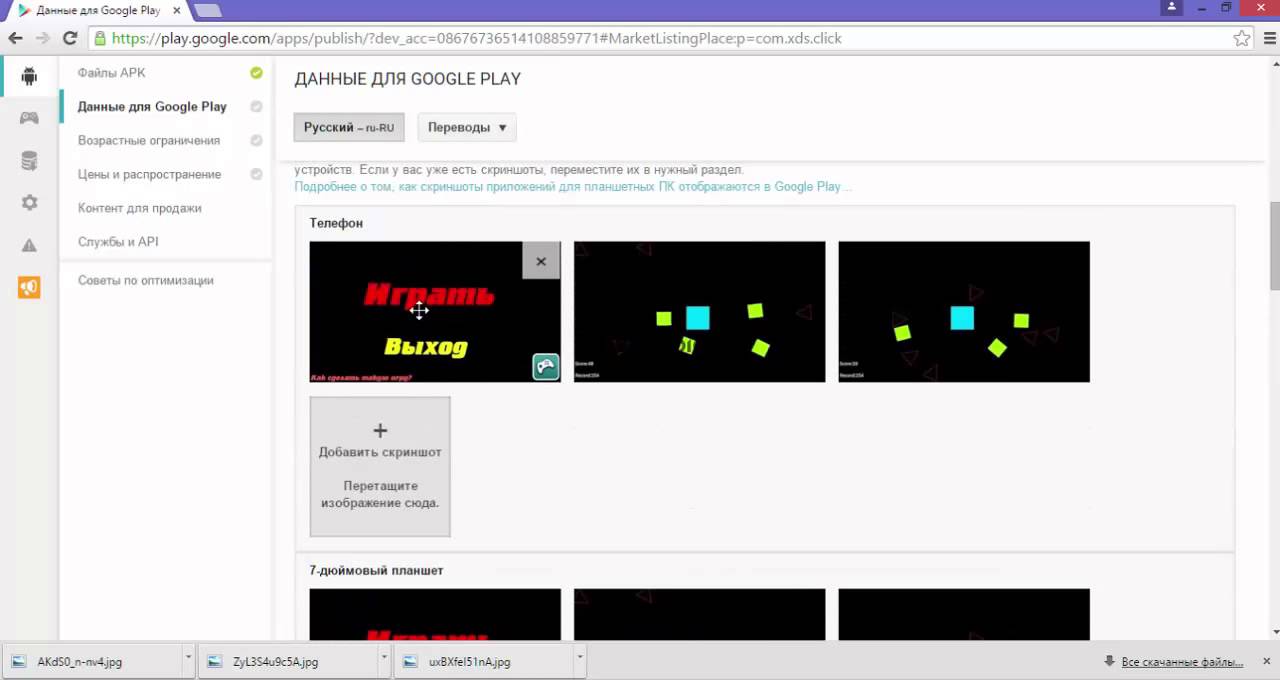This screenshot has width=1280, height=680.
Task: Select second phone screenshot thumbnail
Action: (700, 312)
